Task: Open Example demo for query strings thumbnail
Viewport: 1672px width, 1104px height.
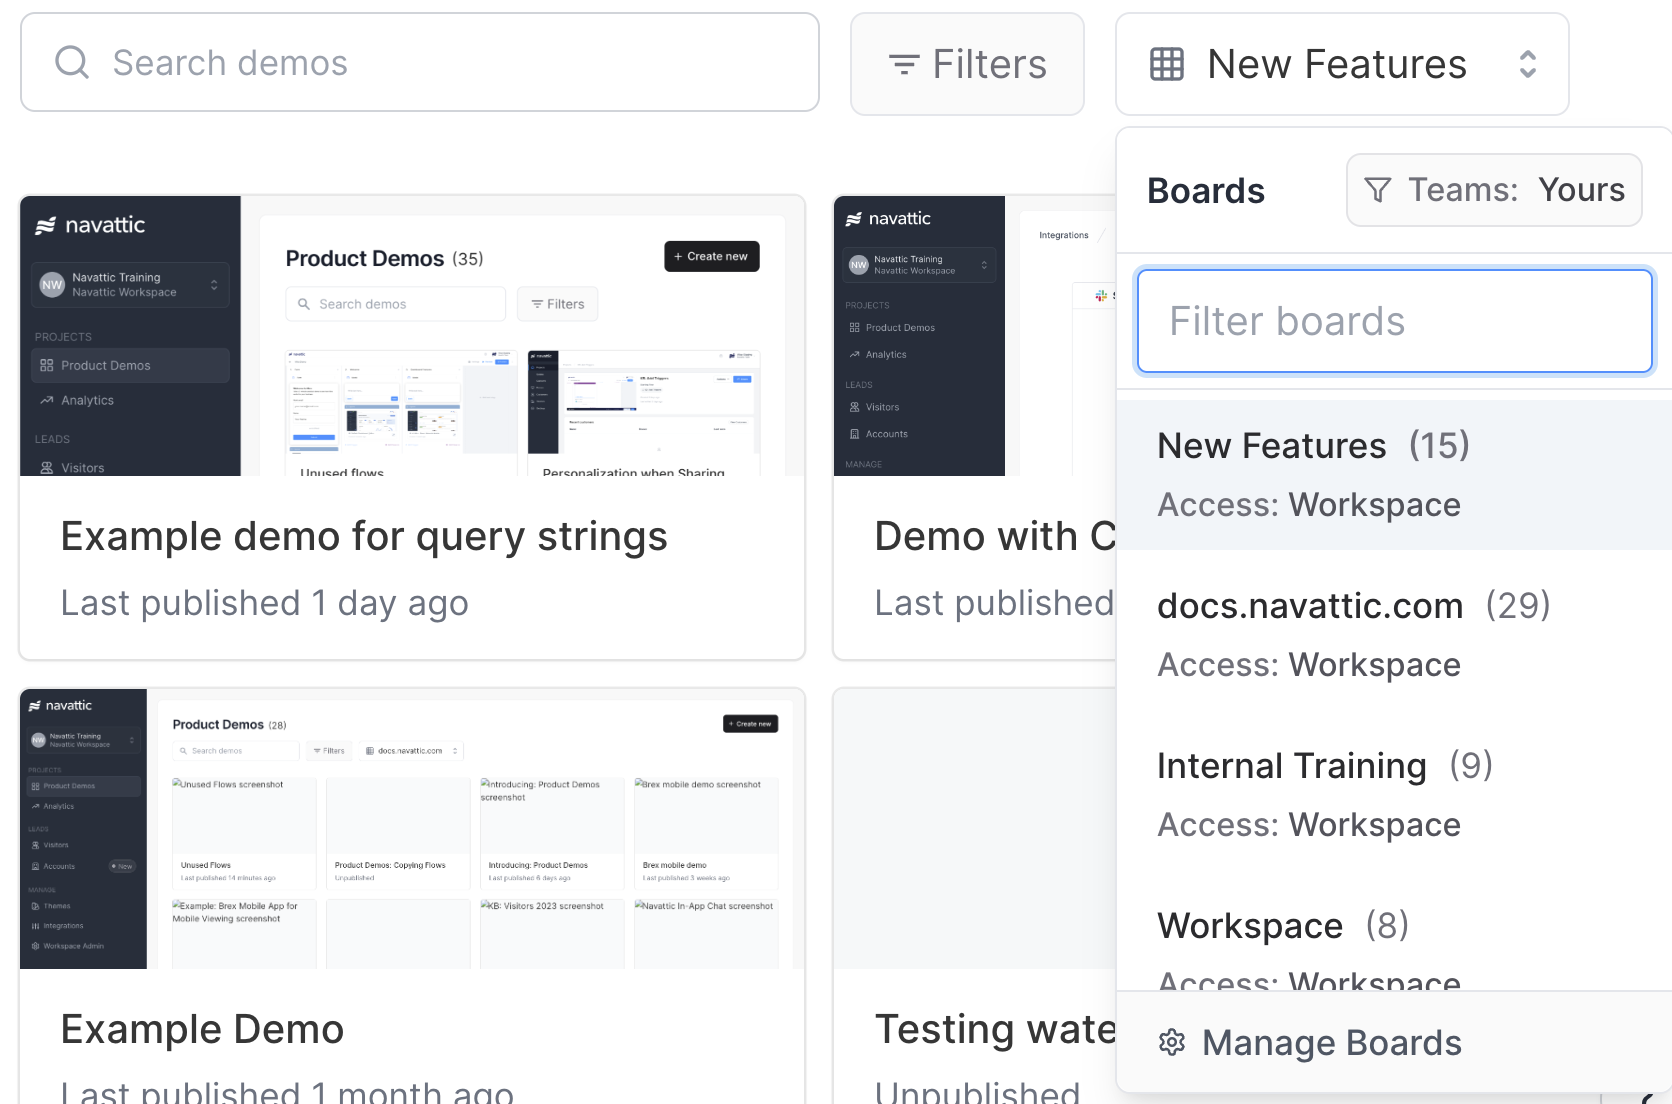Action: 412,336
